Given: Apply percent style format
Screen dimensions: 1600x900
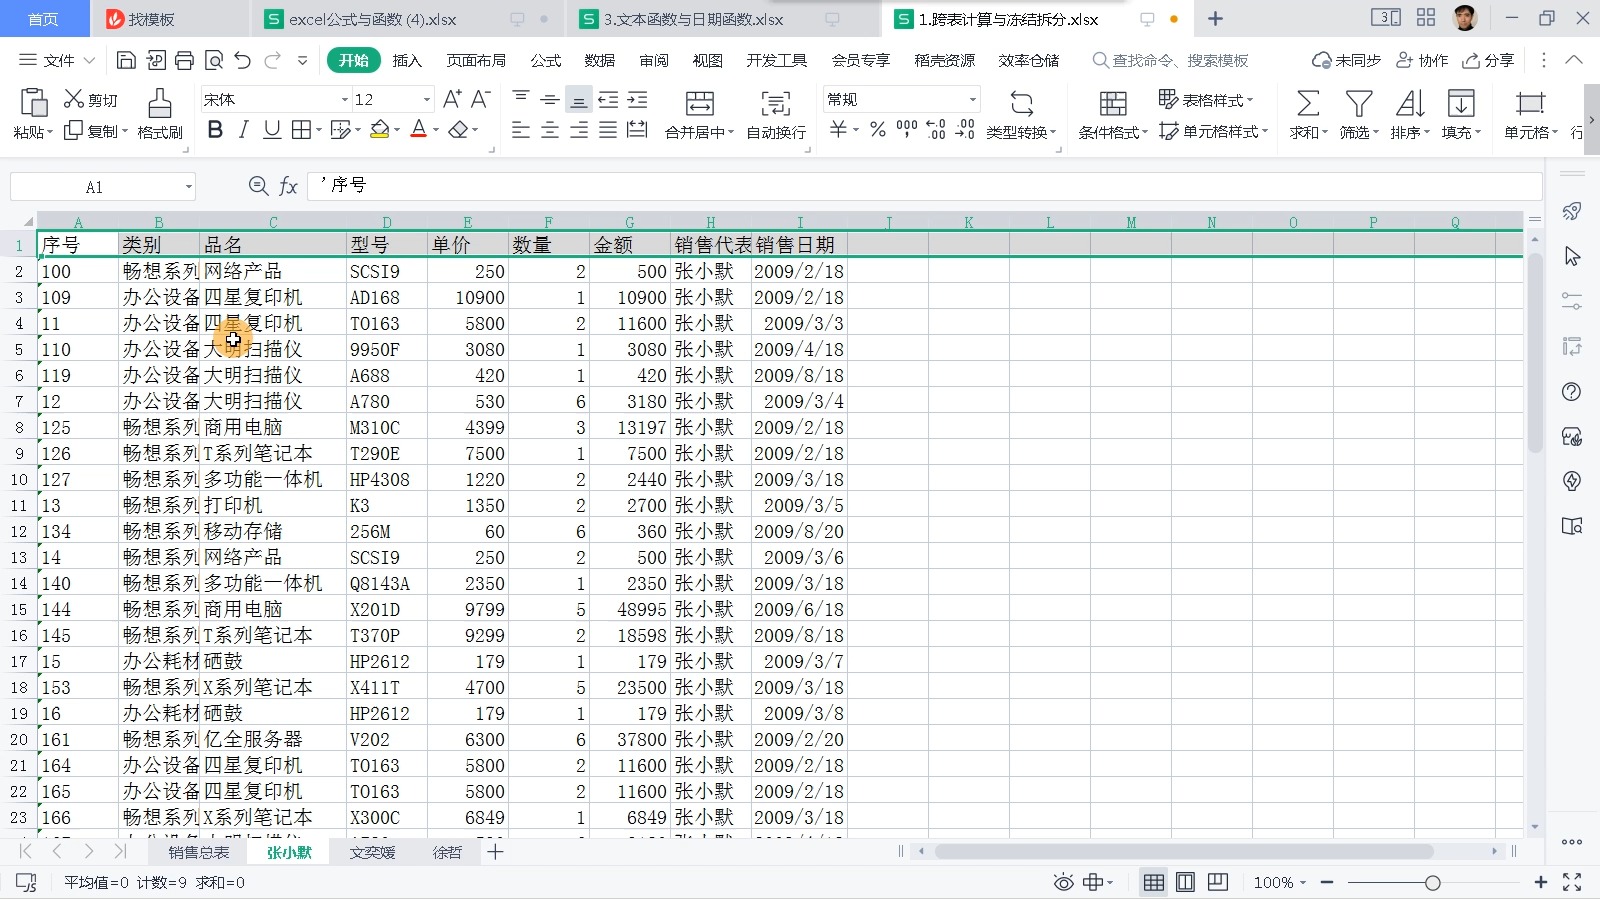Looking at the screenshot, I should click(878, 130).
